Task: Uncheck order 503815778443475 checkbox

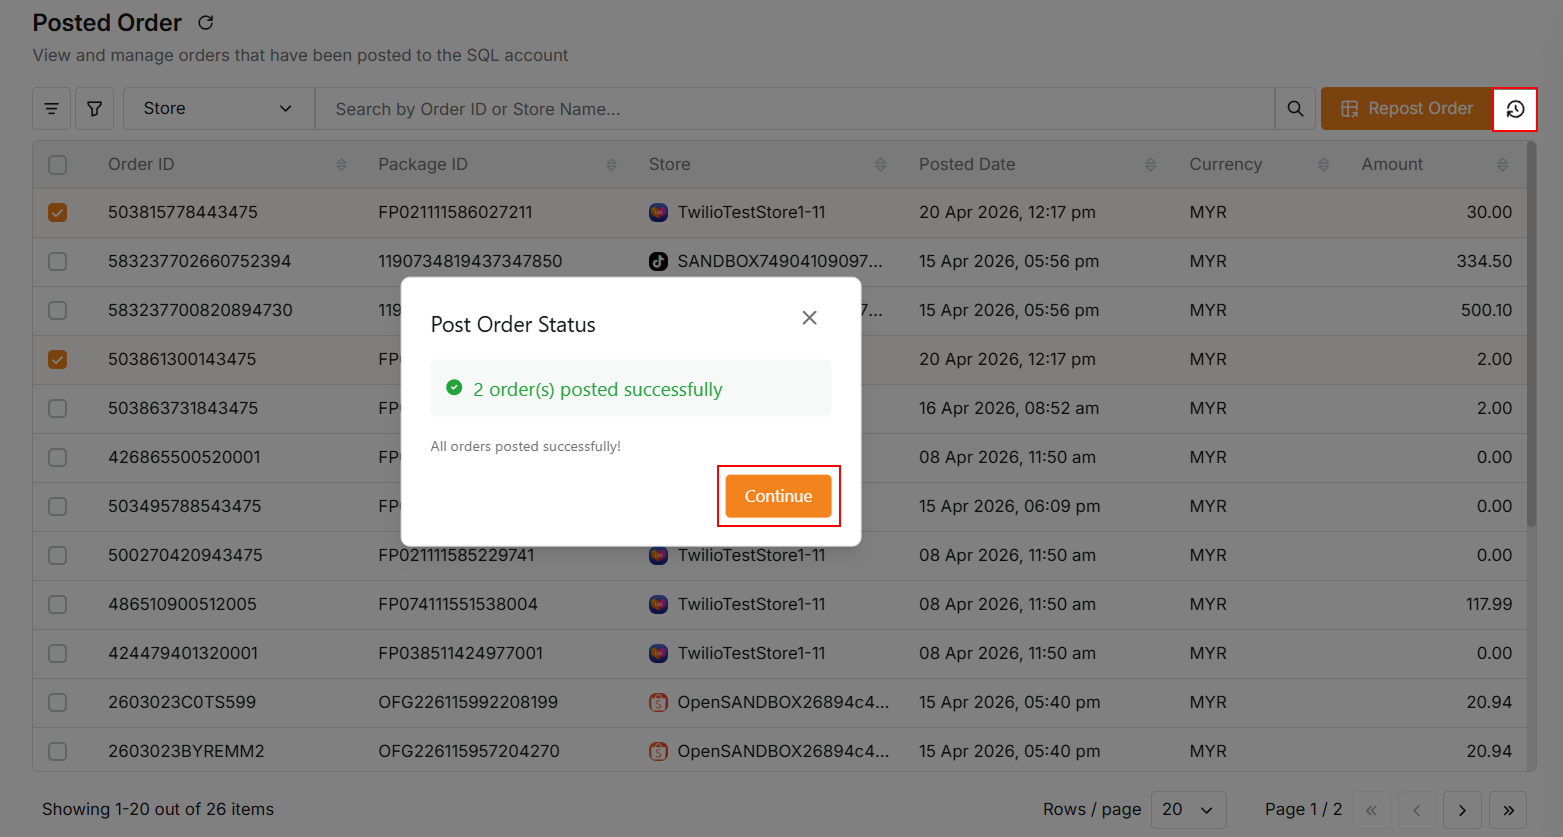Action: (58, 212)
